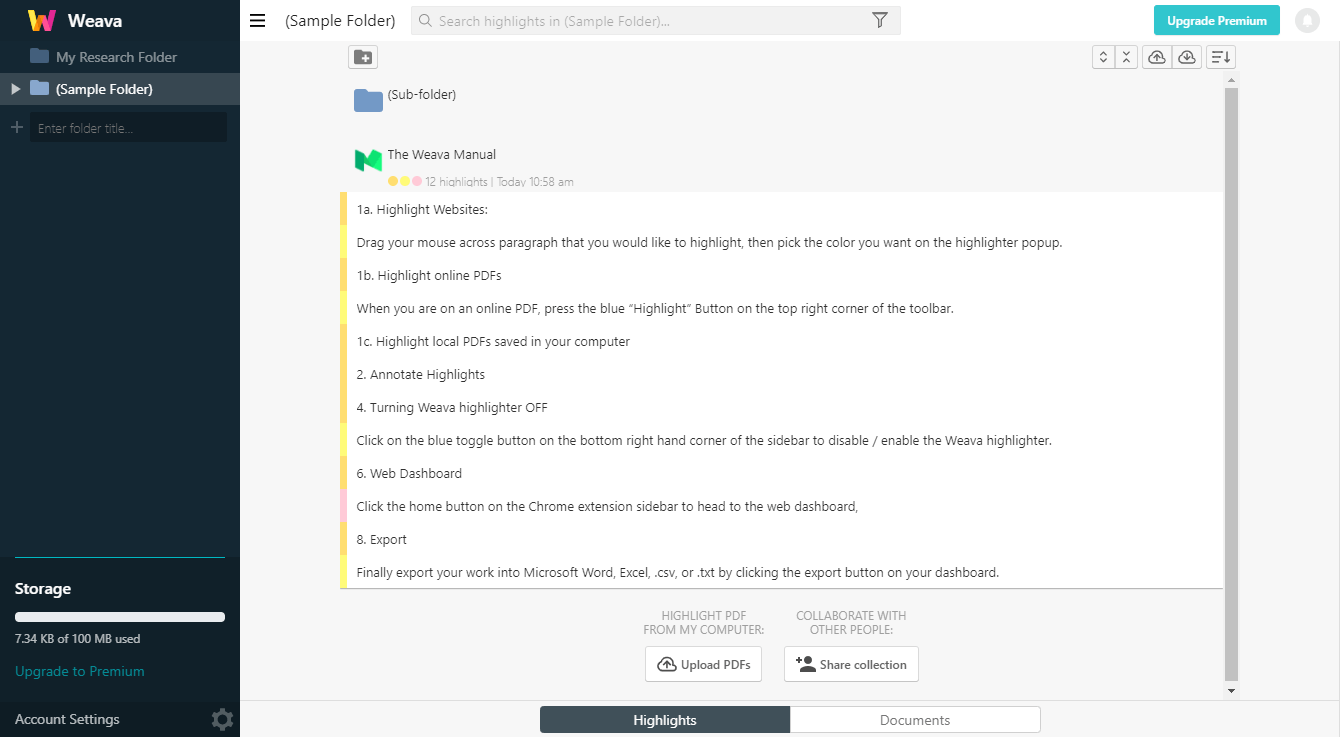
Task: Open the sort order icon
Action: [1221, 57]
